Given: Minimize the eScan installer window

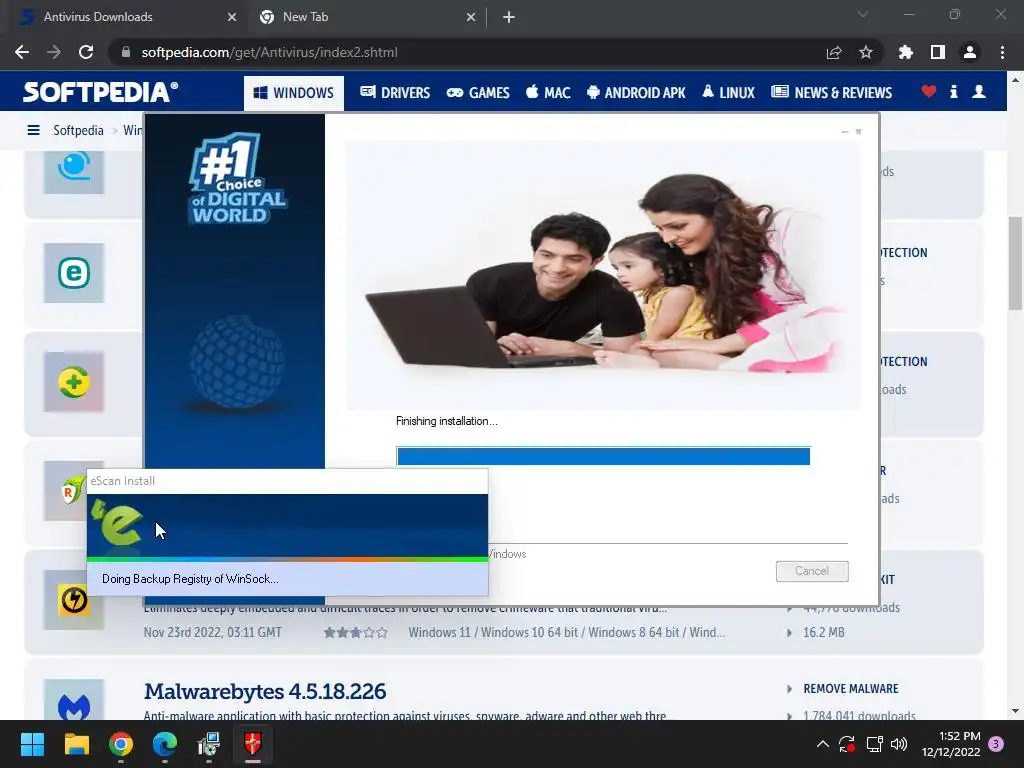Looking at the screenshot, I should pyautogui.click(x=844, y=131).
